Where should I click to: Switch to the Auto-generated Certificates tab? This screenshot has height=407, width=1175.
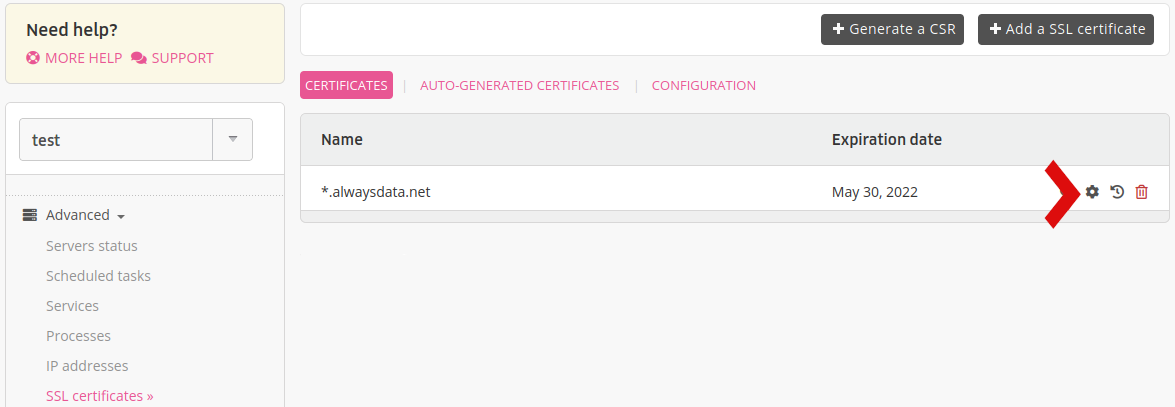[519, 86]
